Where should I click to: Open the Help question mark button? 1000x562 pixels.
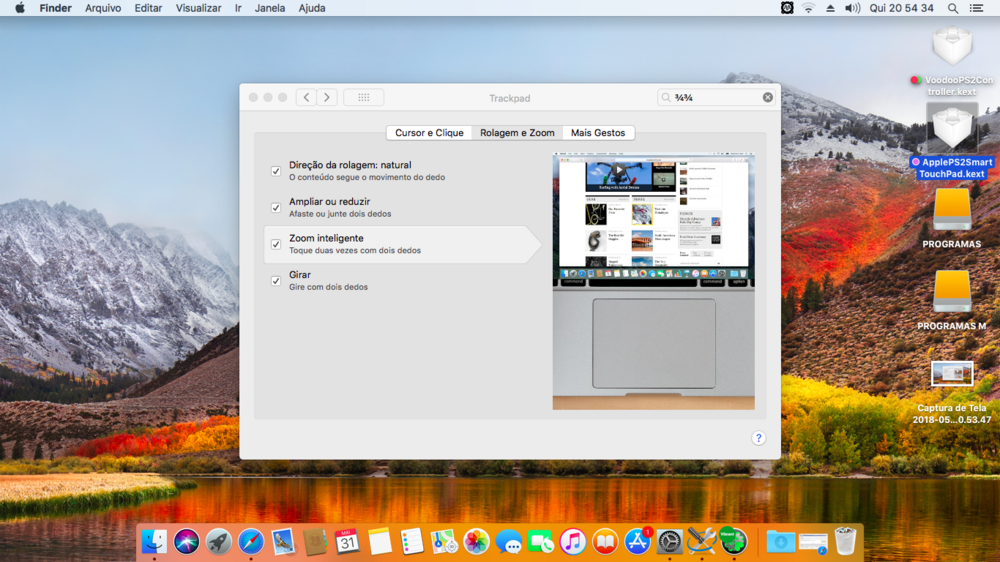click(x=758, y=438)
